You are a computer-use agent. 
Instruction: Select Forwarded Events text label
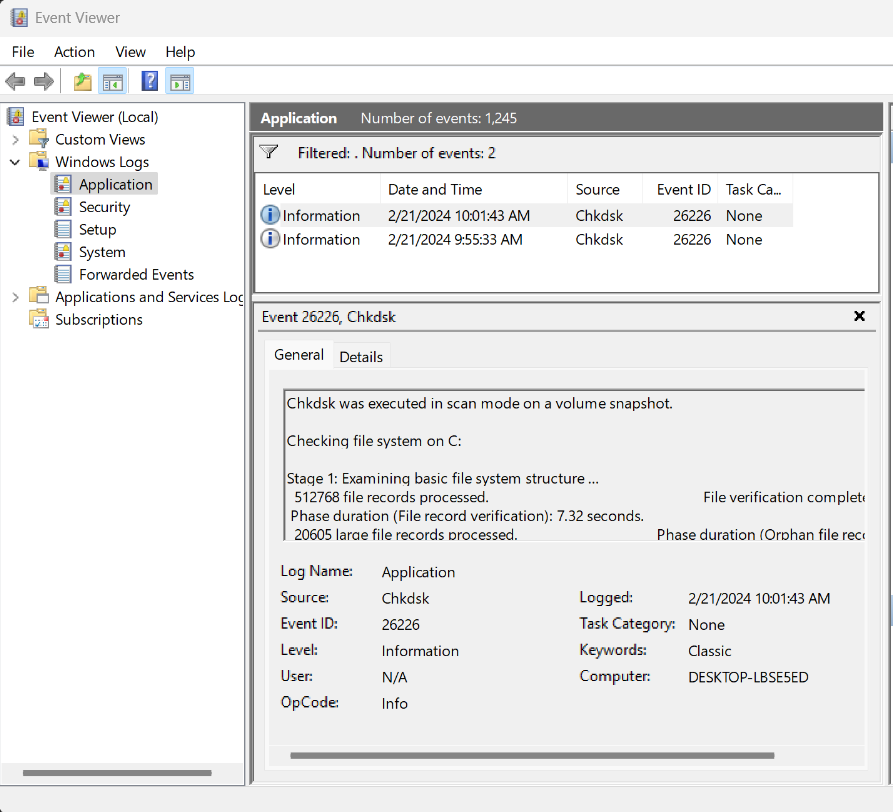(137, 274)
